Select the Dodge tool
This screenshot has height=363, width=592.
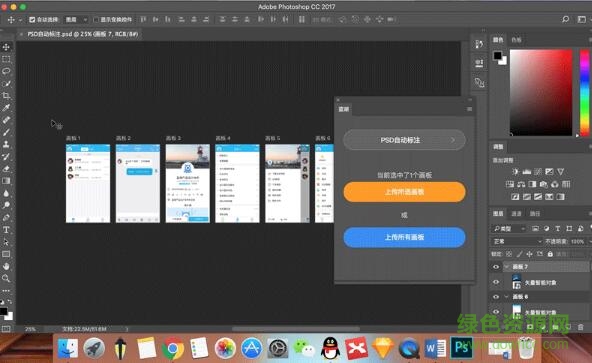6,205
